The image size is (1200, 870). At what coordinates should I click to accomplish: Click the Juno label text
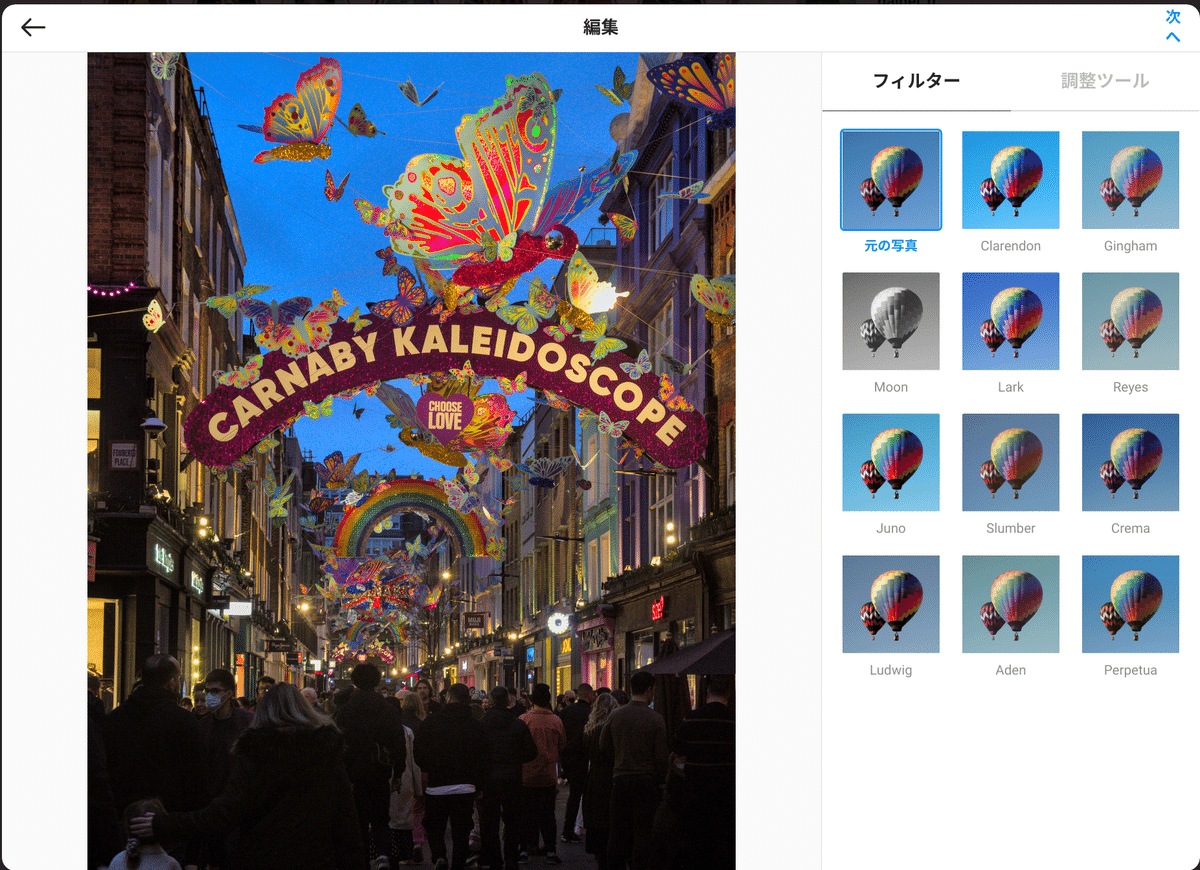coord(891,528)
